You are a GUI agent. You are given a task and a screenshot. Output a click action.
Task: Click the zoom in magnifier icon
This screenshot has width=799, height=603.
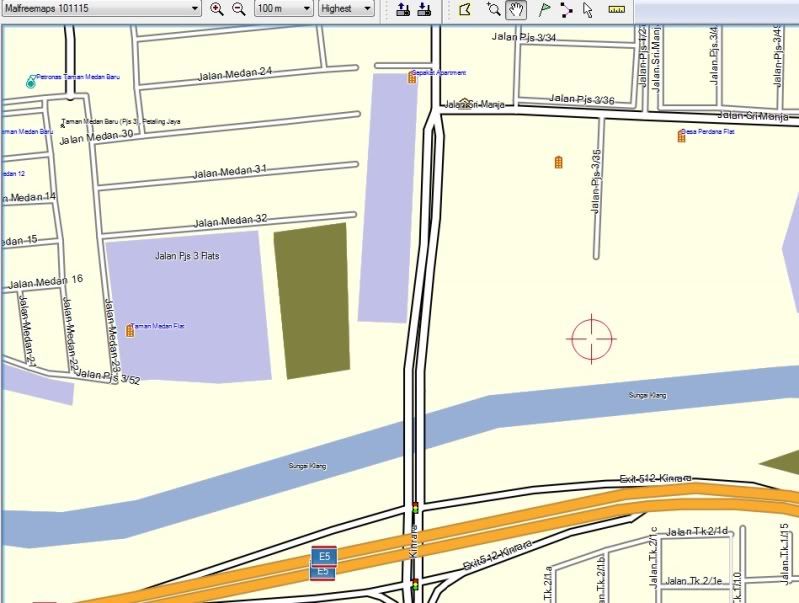click(217, 9)
